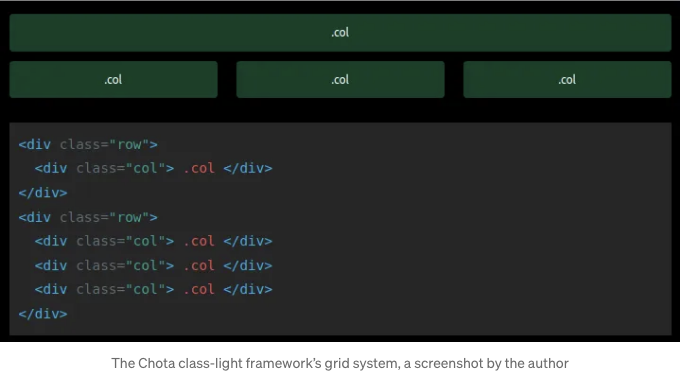Screen dimensions: 680x371
Task: Click the first opening div class="row" line
Action: point(88,144)
